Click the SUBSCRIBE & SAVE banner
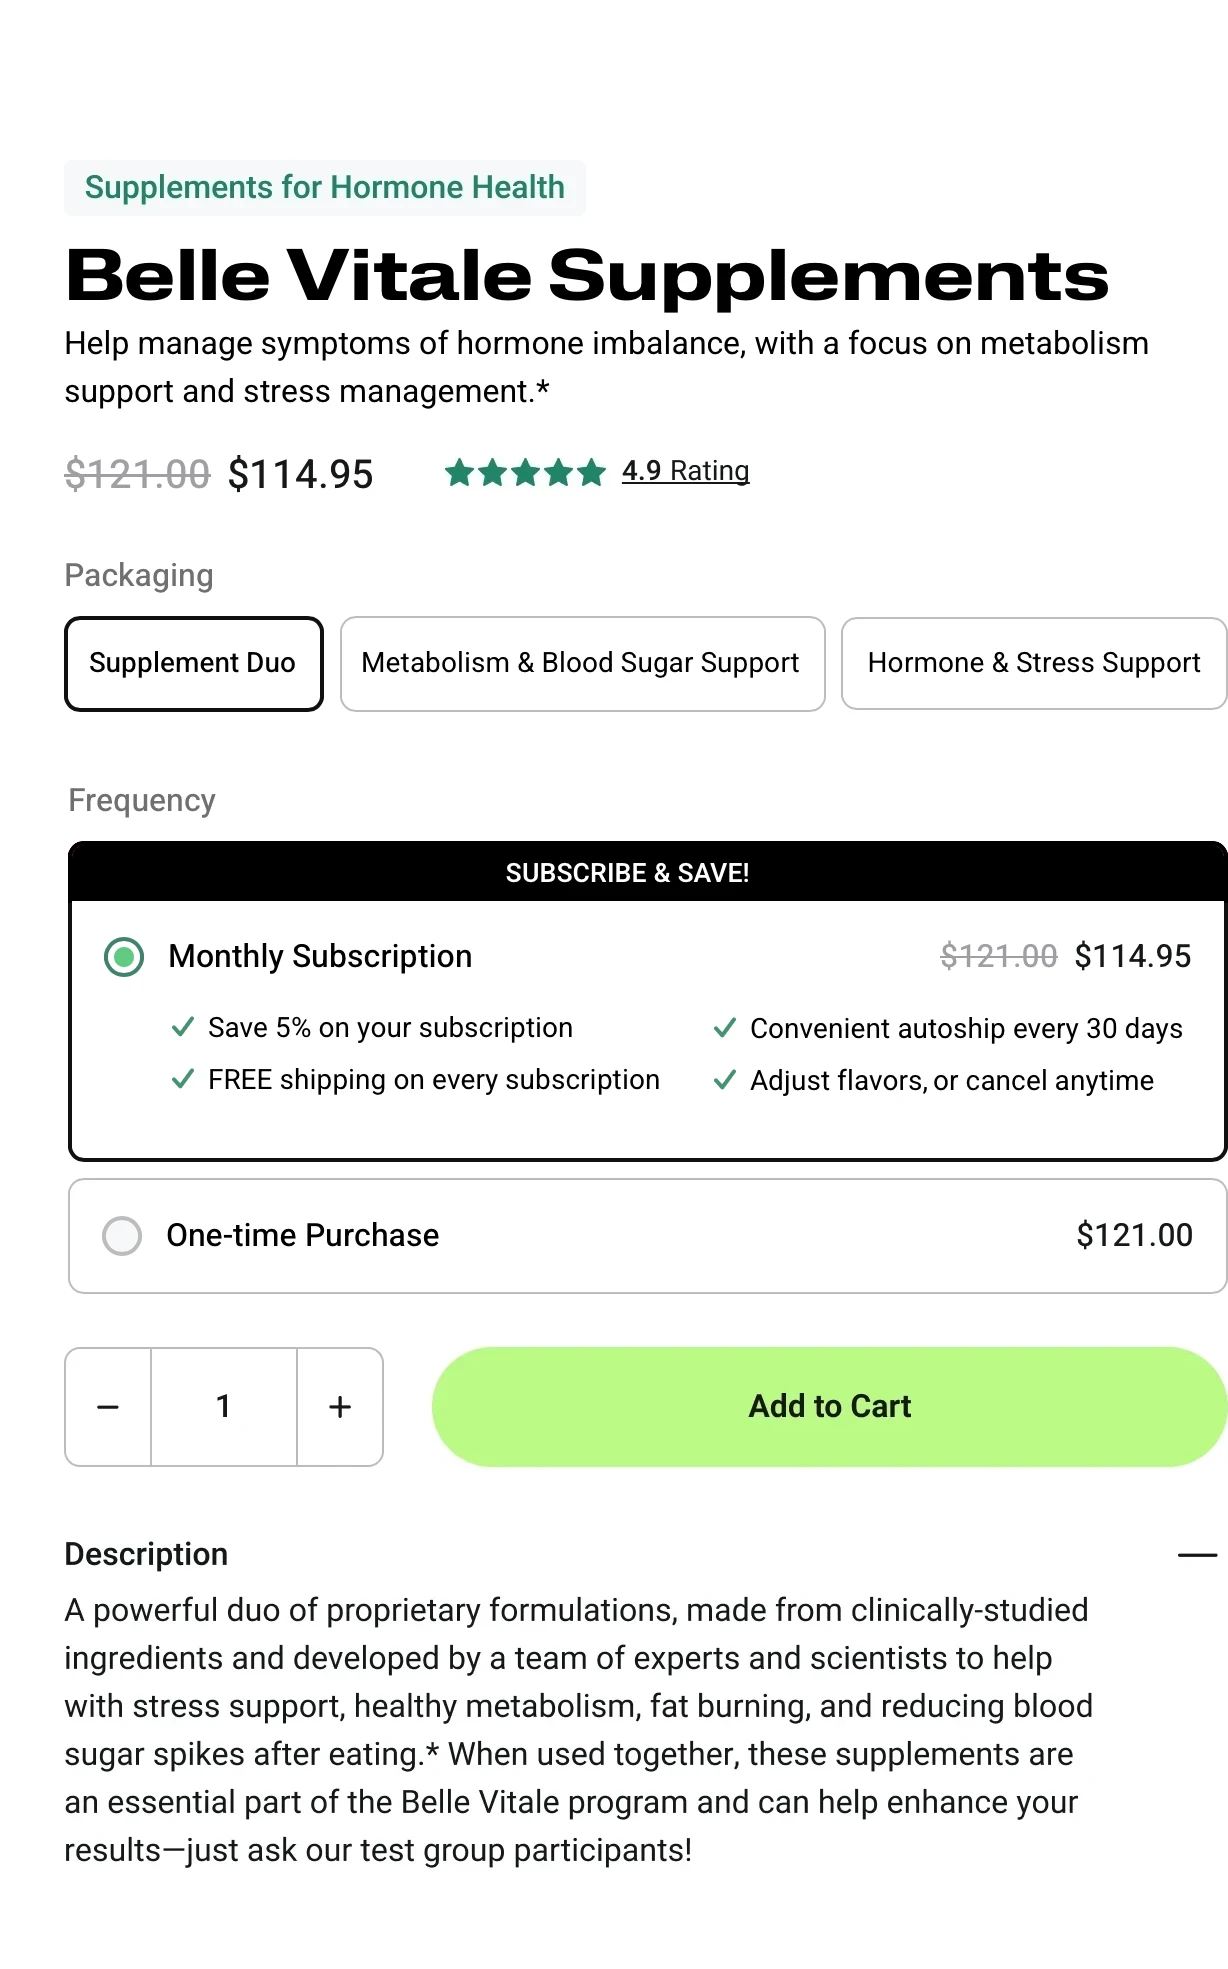Viewport: 1228px width, 1969px height. (x=628, y=872)
